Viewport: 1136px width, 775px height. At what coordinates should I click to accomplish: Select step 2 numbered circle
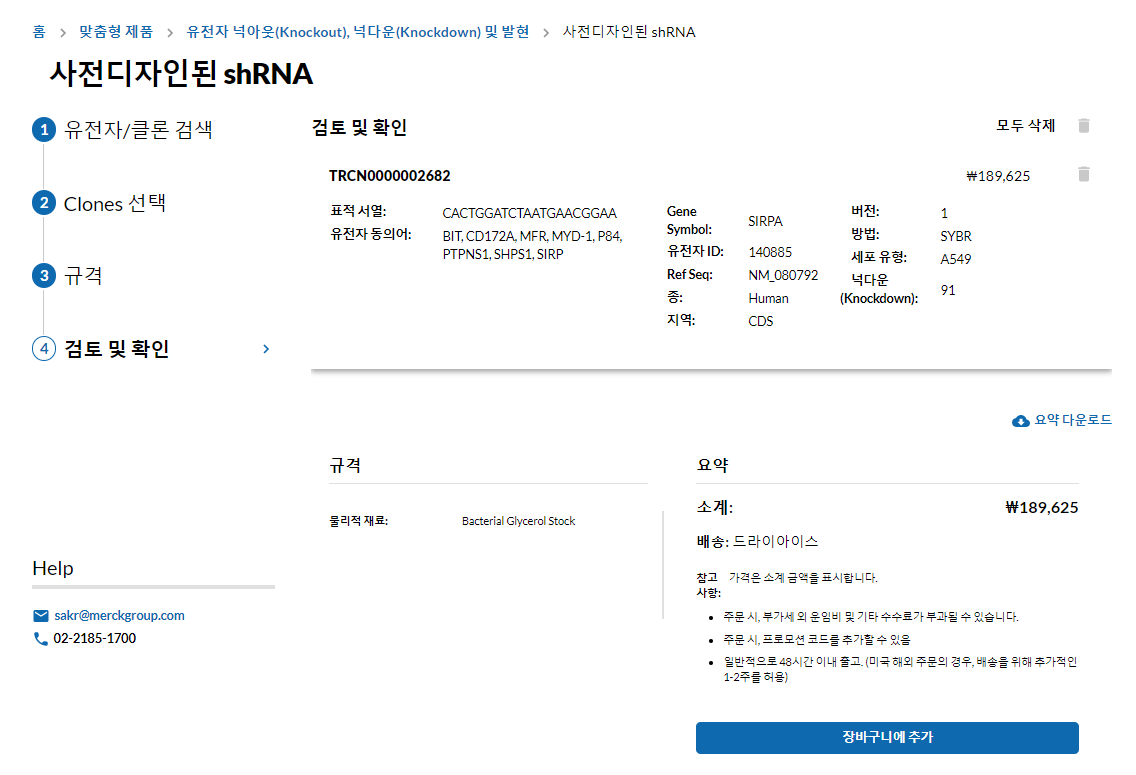pos(44,204)
